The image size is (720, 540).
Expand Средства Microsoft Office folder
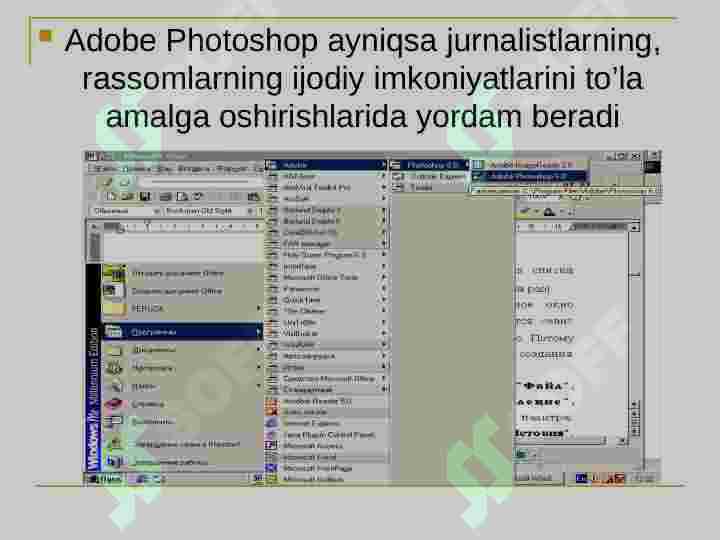[327, 378]
